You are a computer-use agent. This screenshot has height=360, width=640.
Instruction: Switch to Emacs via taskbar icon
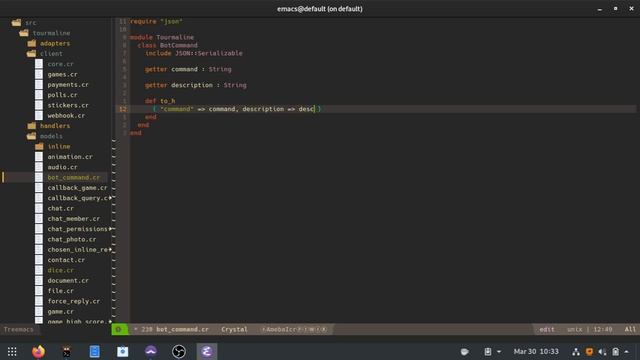(207, 351)
